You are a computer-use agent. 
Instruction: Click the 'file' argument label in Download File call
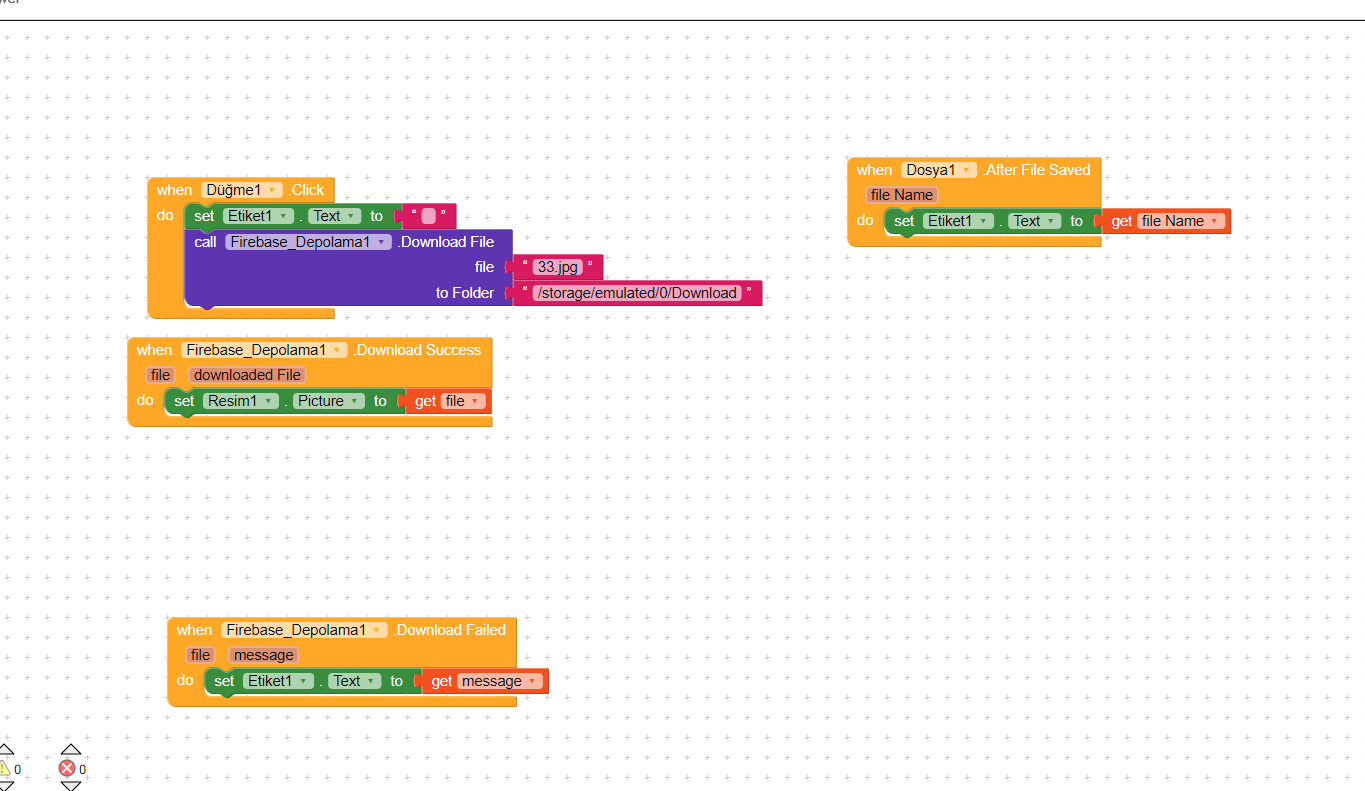484,267
